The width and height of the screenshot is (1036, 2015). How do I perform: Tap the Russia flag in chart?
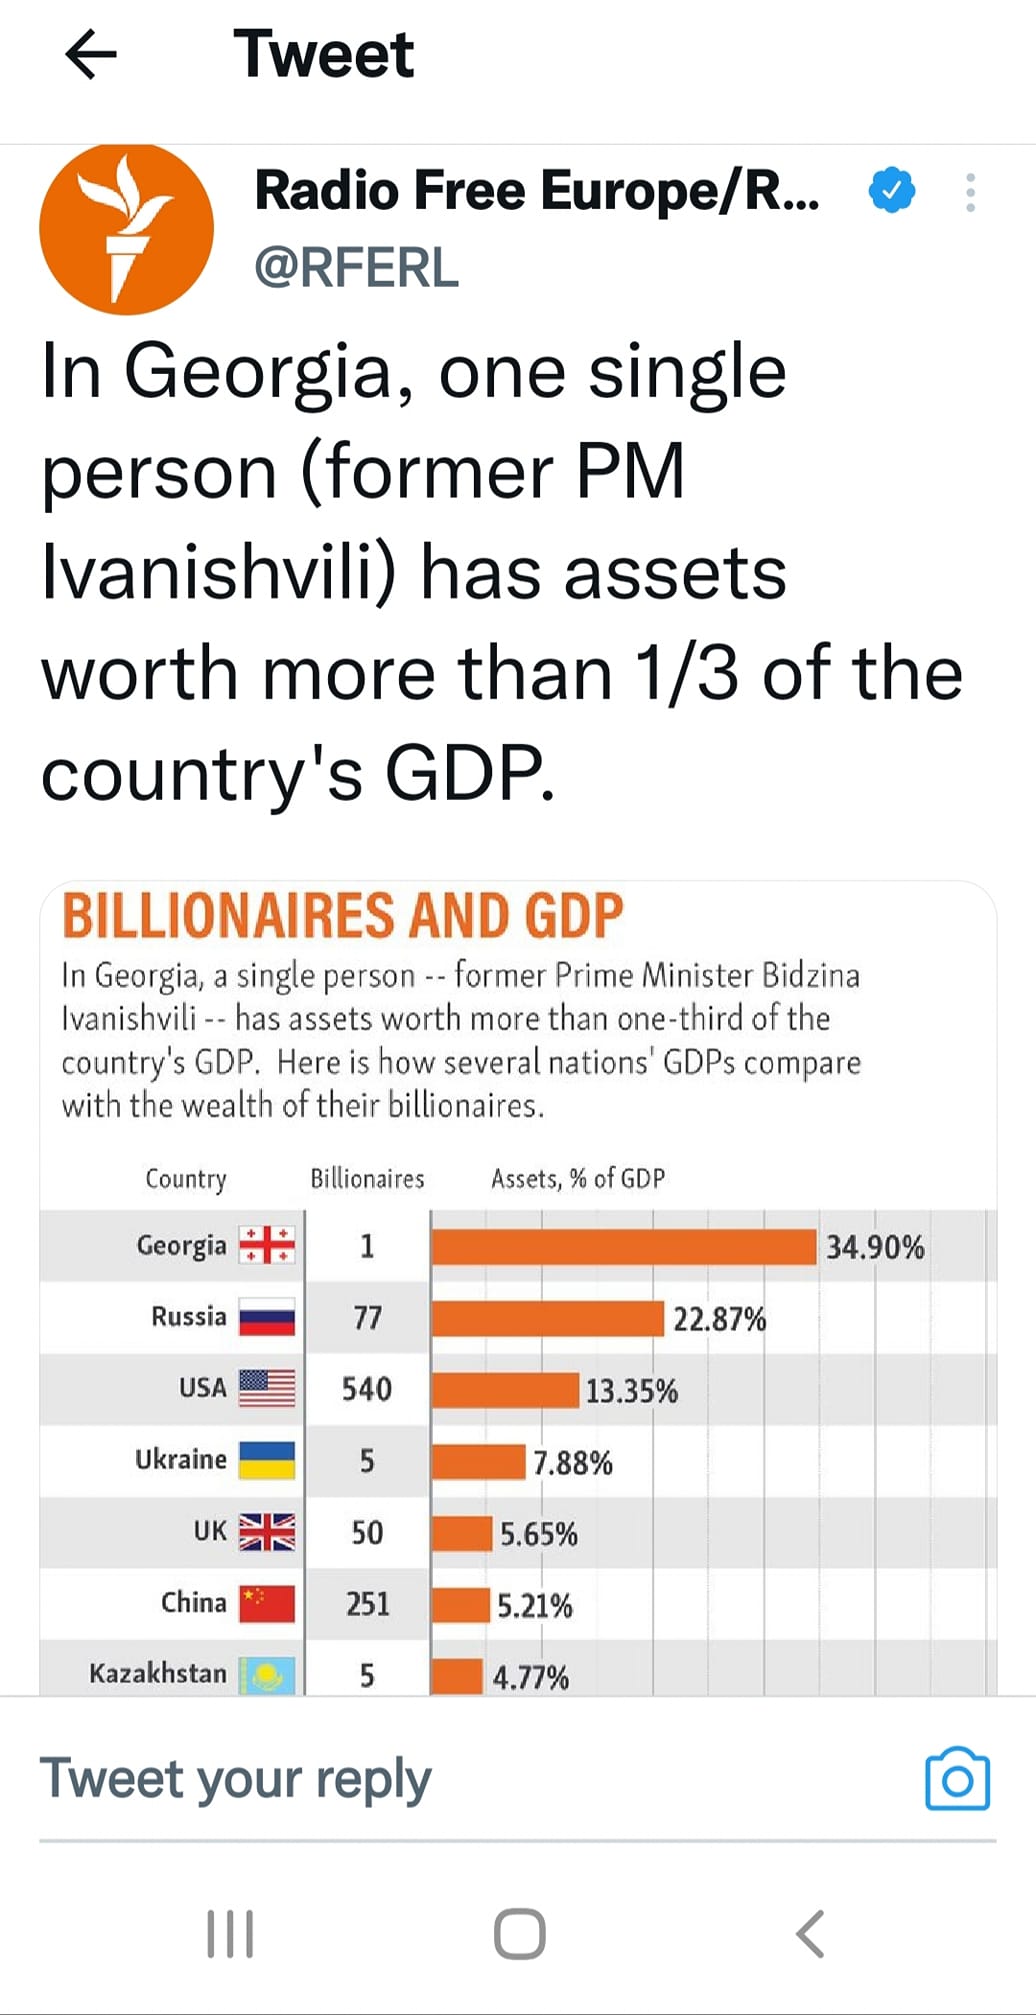[267, 1317]
